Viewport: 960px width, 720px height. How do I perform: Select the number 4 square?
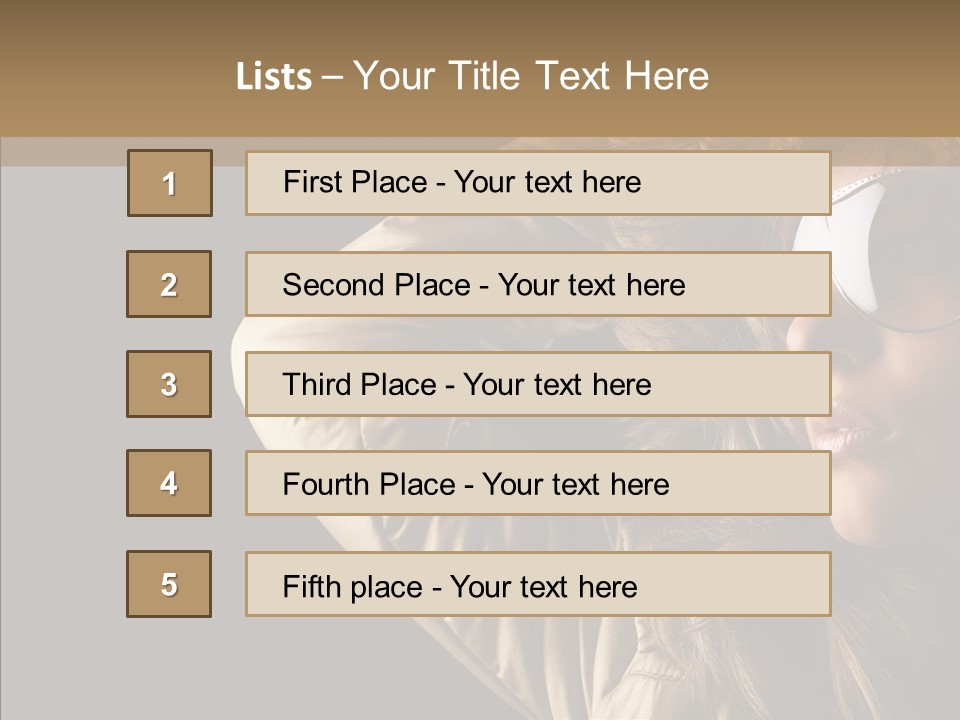169,483
